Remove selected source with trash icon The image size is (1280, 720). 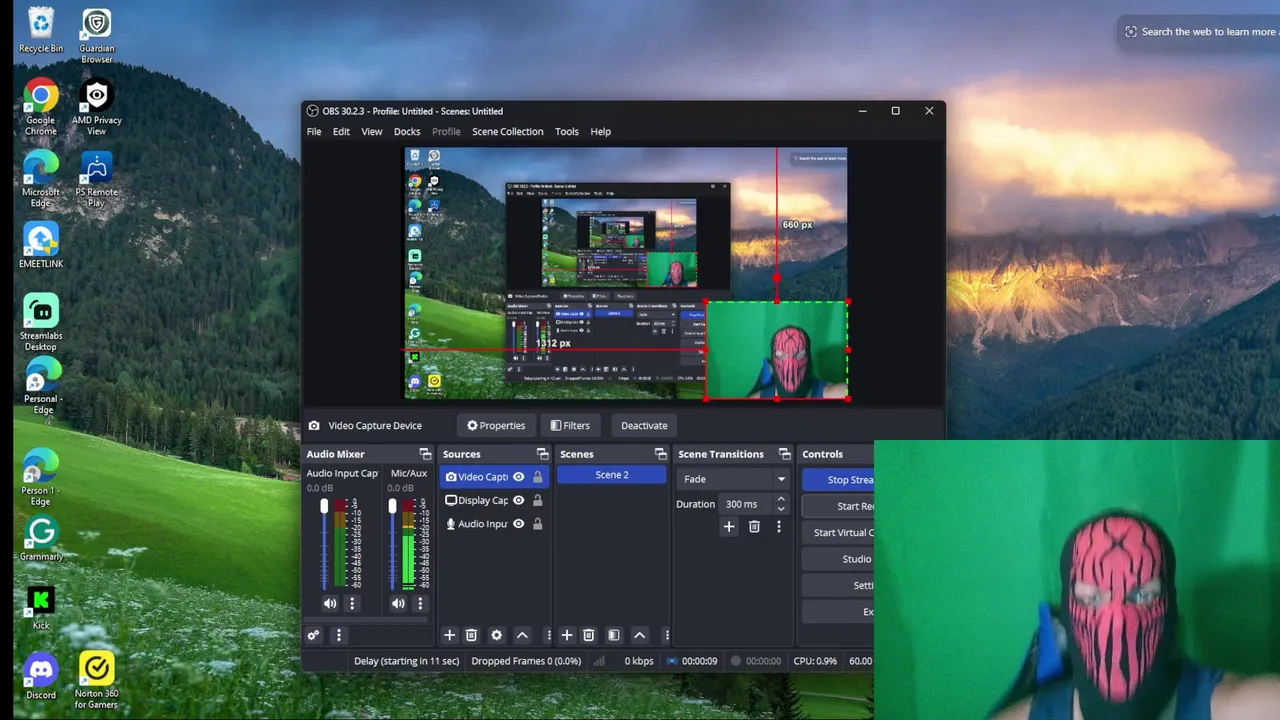coord(471,635)
